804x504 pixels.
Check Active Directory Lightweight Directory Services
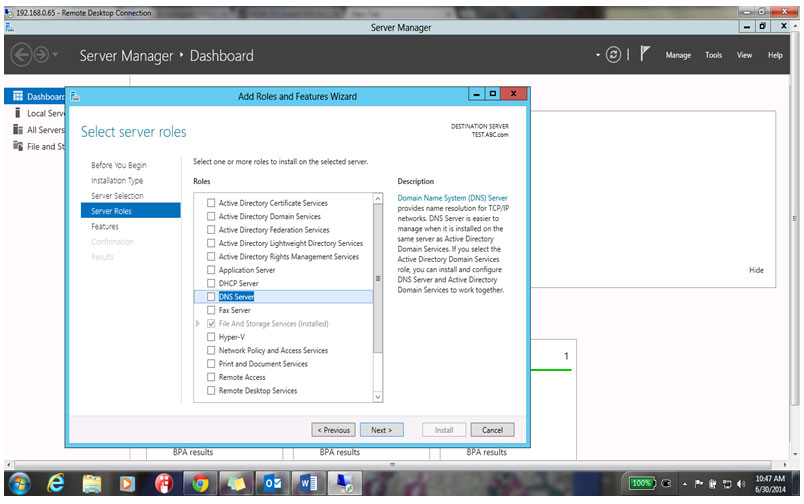pyautogui.click(x=211, y=243)
